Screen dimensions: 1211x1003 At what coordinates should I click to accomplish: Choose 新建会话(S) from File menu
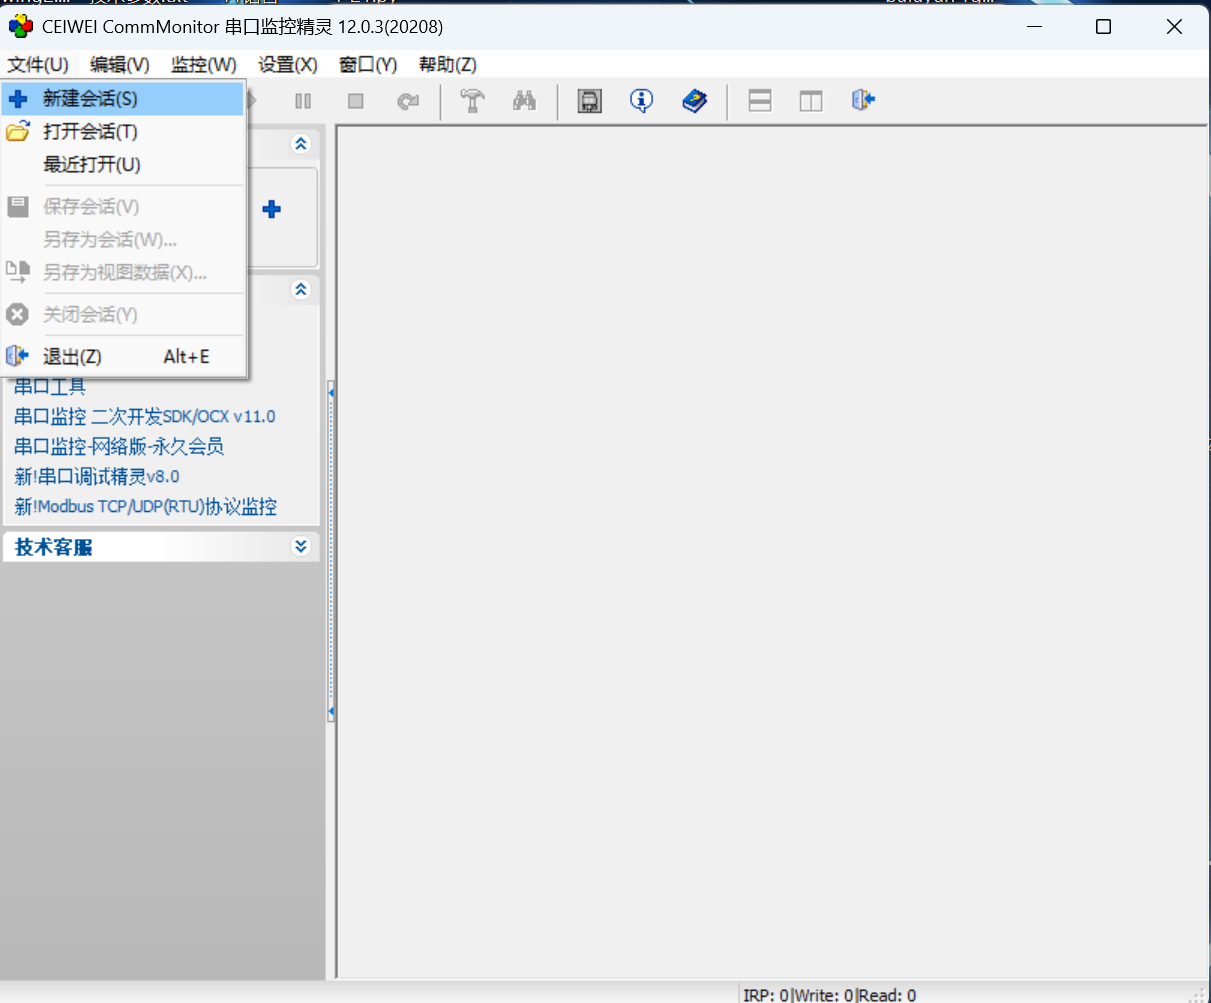[x=124, y=99]
